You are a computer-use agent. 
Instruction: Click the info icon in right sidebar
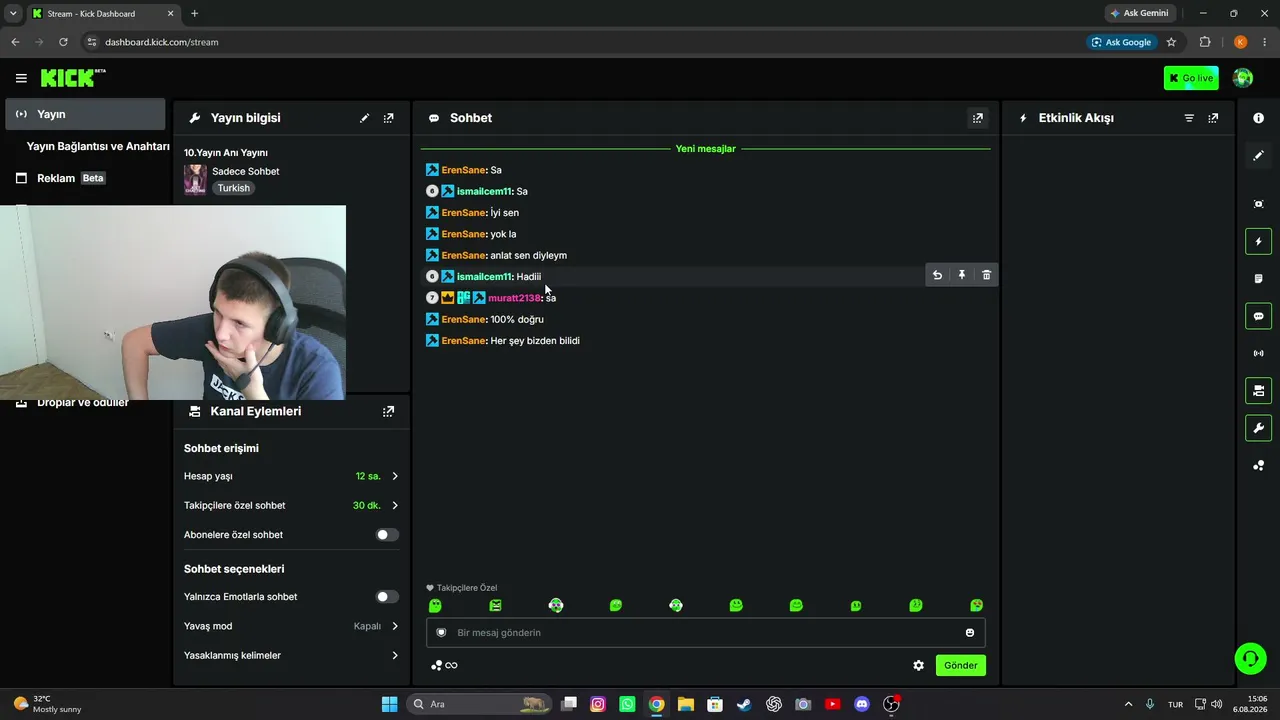click(1258, 118)
